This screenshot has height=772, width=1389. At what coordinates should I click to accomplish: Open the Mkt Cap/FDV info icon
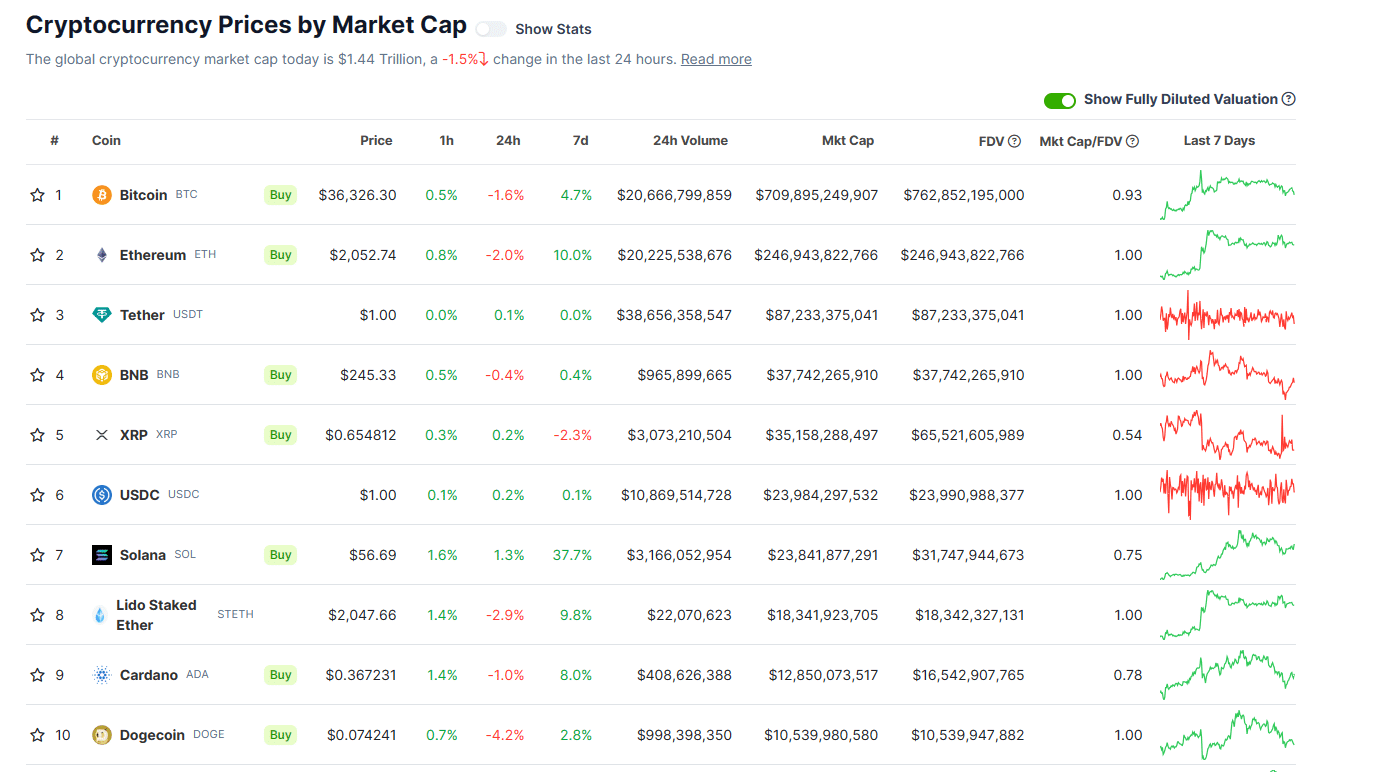(1133, 141)
